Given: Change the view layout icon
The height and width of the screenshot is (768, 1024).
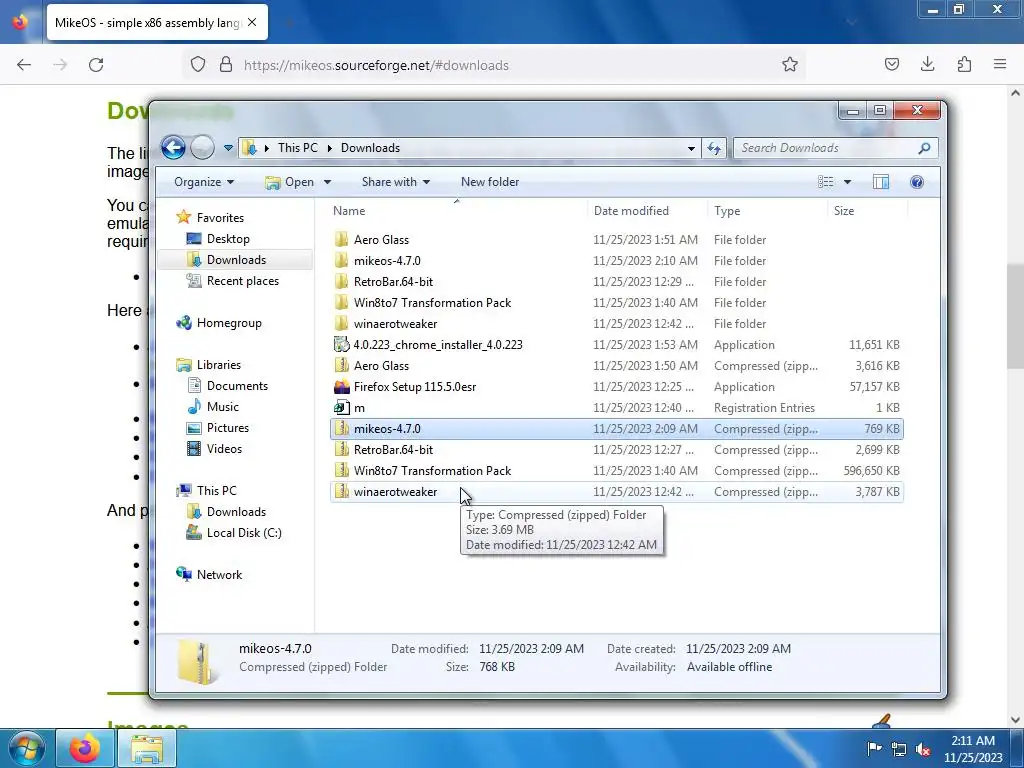Looking at the screenshot, I should 825,182.
